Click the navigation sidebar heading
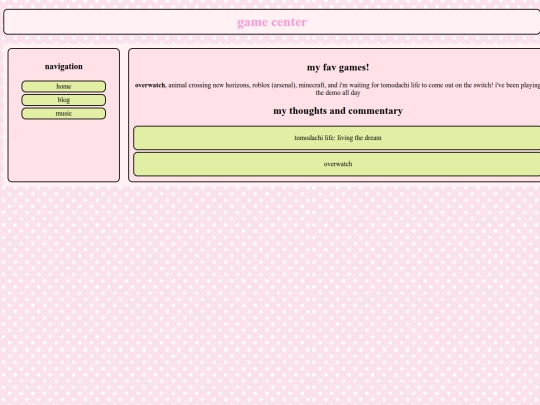Viewport: 540px width, 405px height. click(64, 66)
